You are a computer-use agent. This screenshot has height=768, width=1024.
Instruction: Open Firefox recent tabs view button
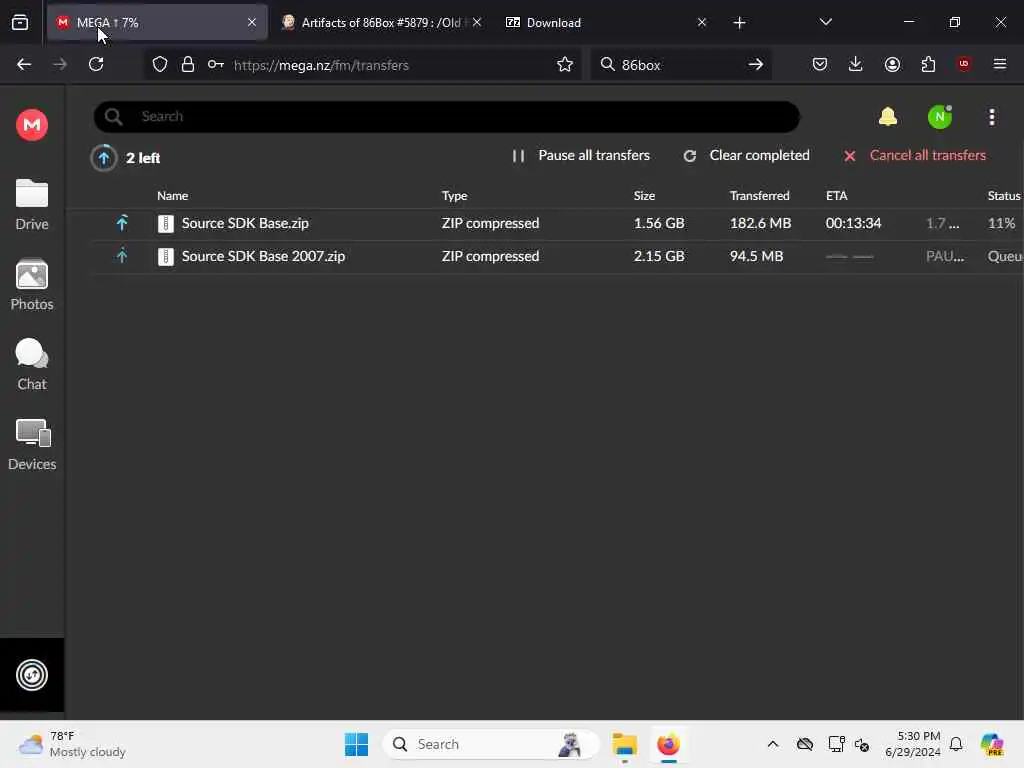pos(20,23)
